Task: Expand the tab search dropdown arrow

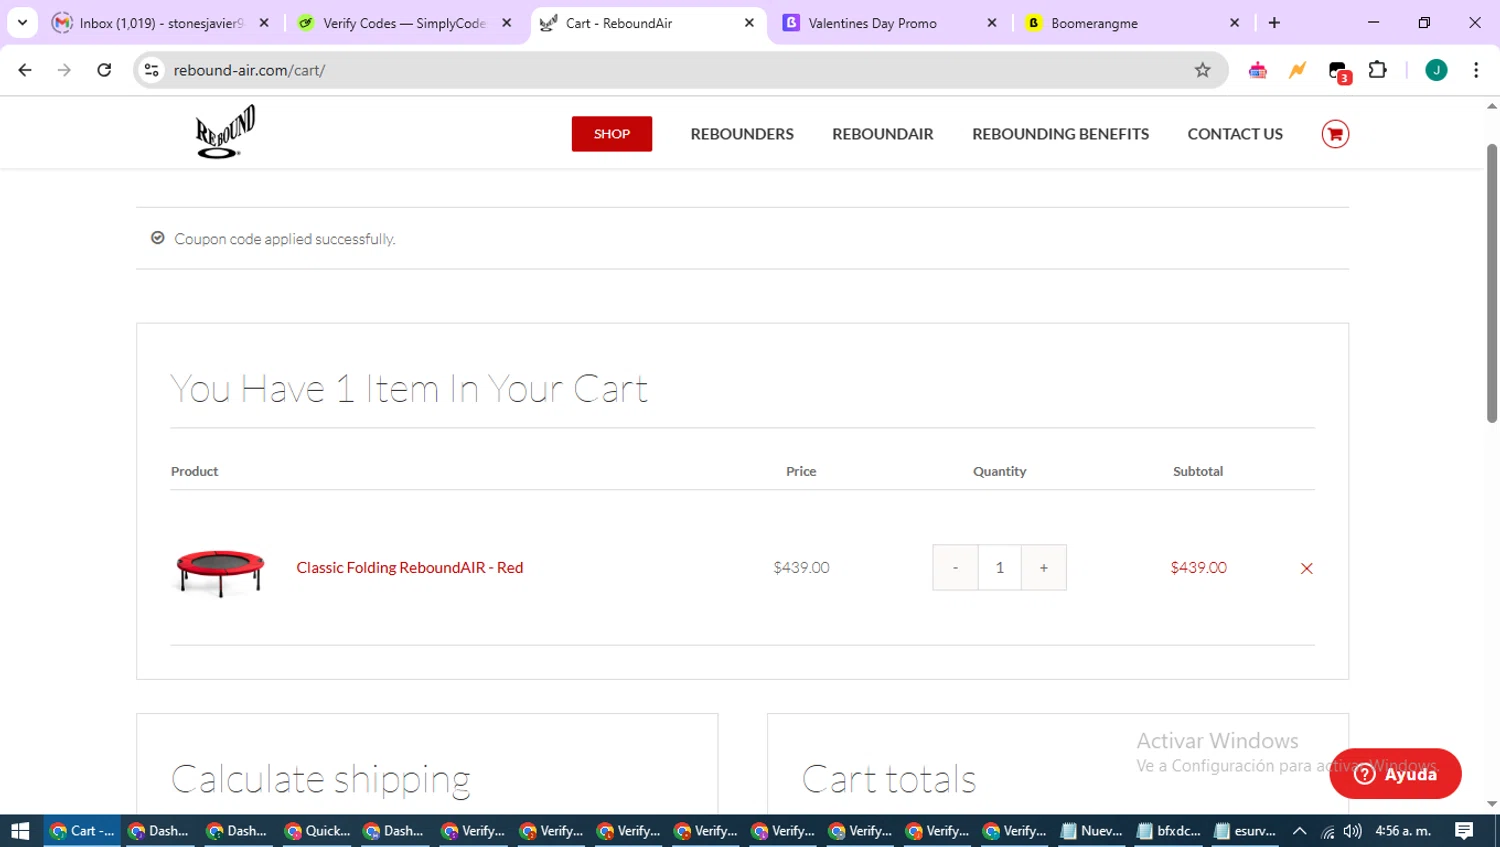Action: coord(22,22)
